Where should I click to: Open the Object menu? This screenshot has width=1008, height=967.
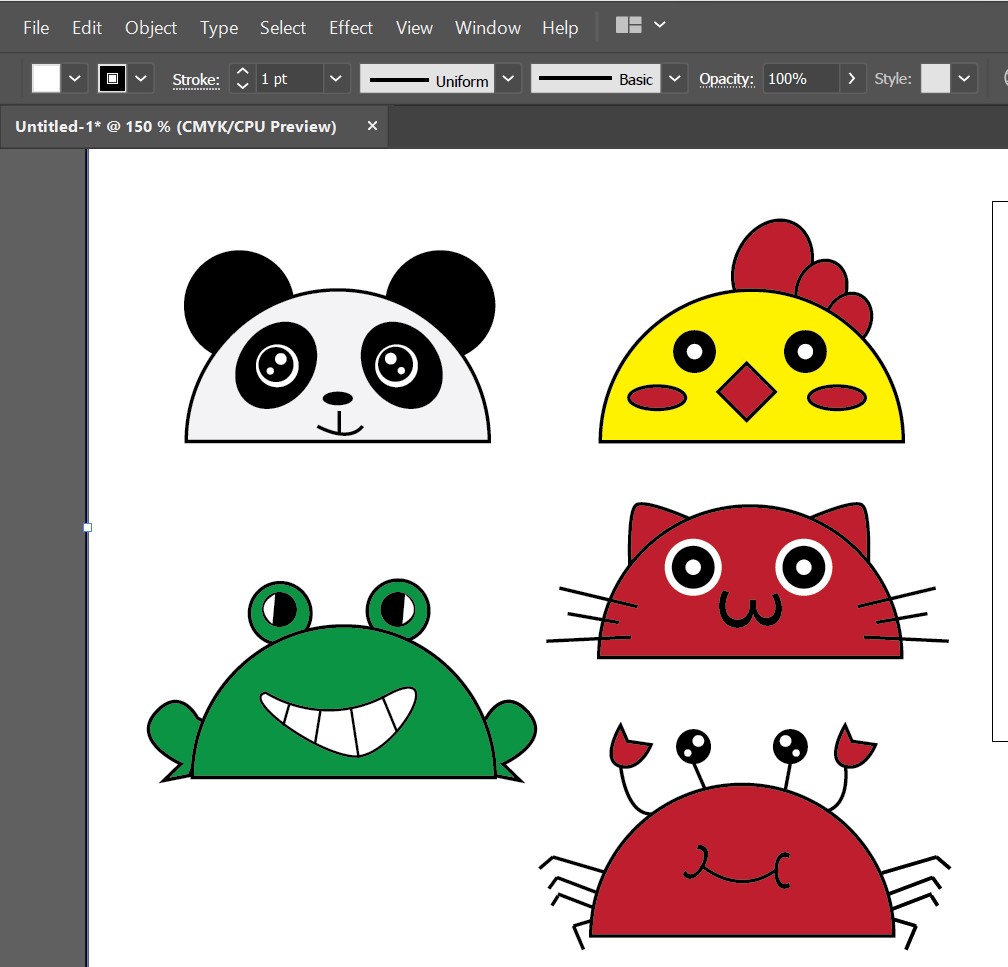(x=151, y=27)
